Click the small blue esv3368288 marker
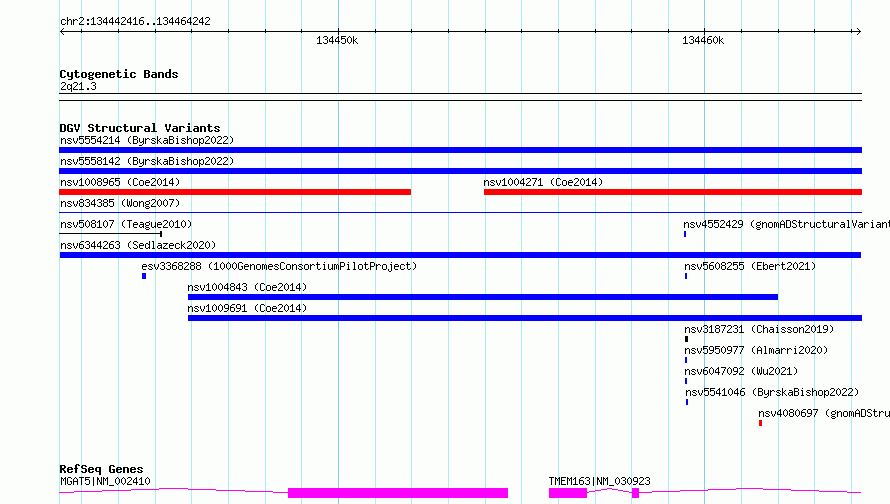This screenshot has width=890, height=504. click(144, 276)
